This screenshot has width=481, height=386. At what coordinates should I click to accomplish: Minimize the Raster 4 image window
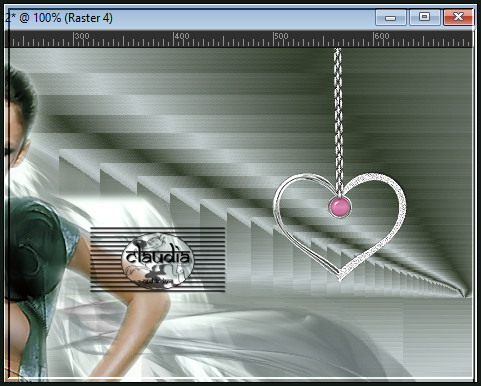tap(390, 17)
